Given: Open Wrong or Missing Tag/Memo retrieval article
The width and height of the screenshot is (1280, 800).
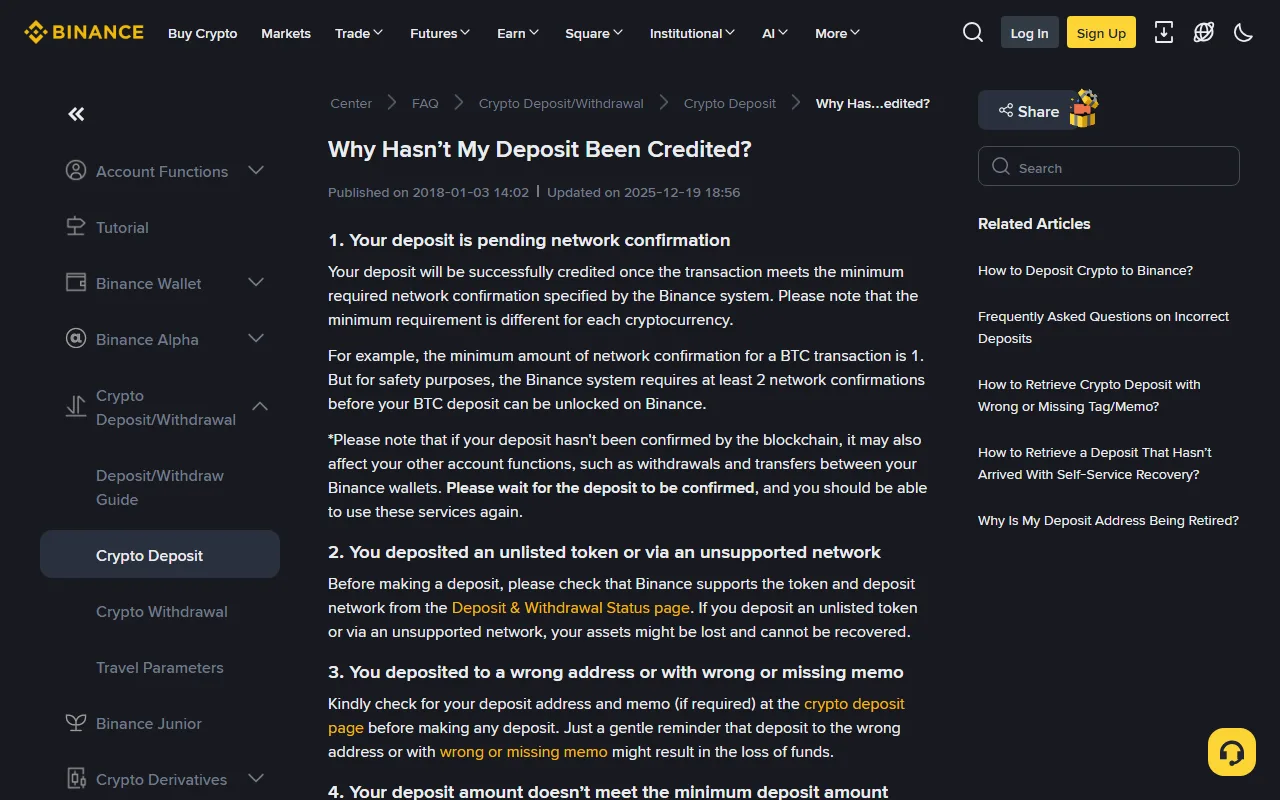Looking at the screenshot, I should (1089, 395).
